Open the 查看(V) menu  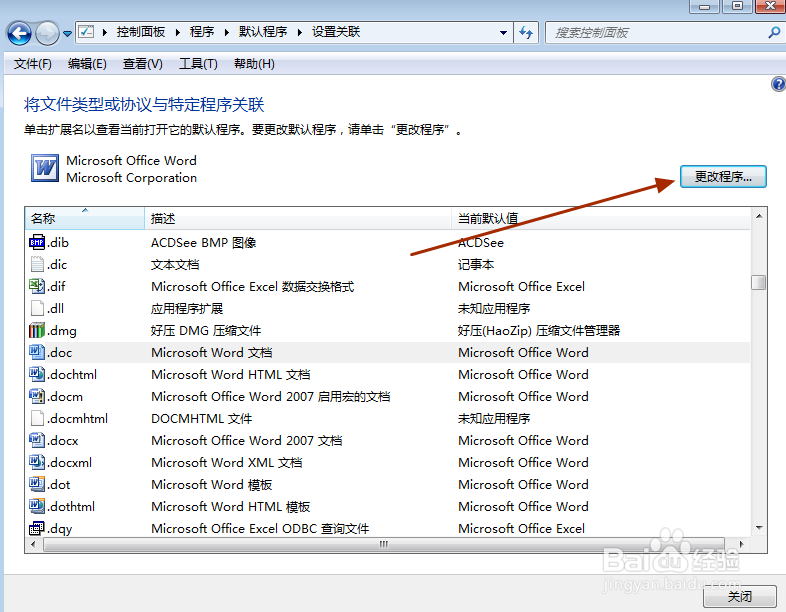point(143,64)
